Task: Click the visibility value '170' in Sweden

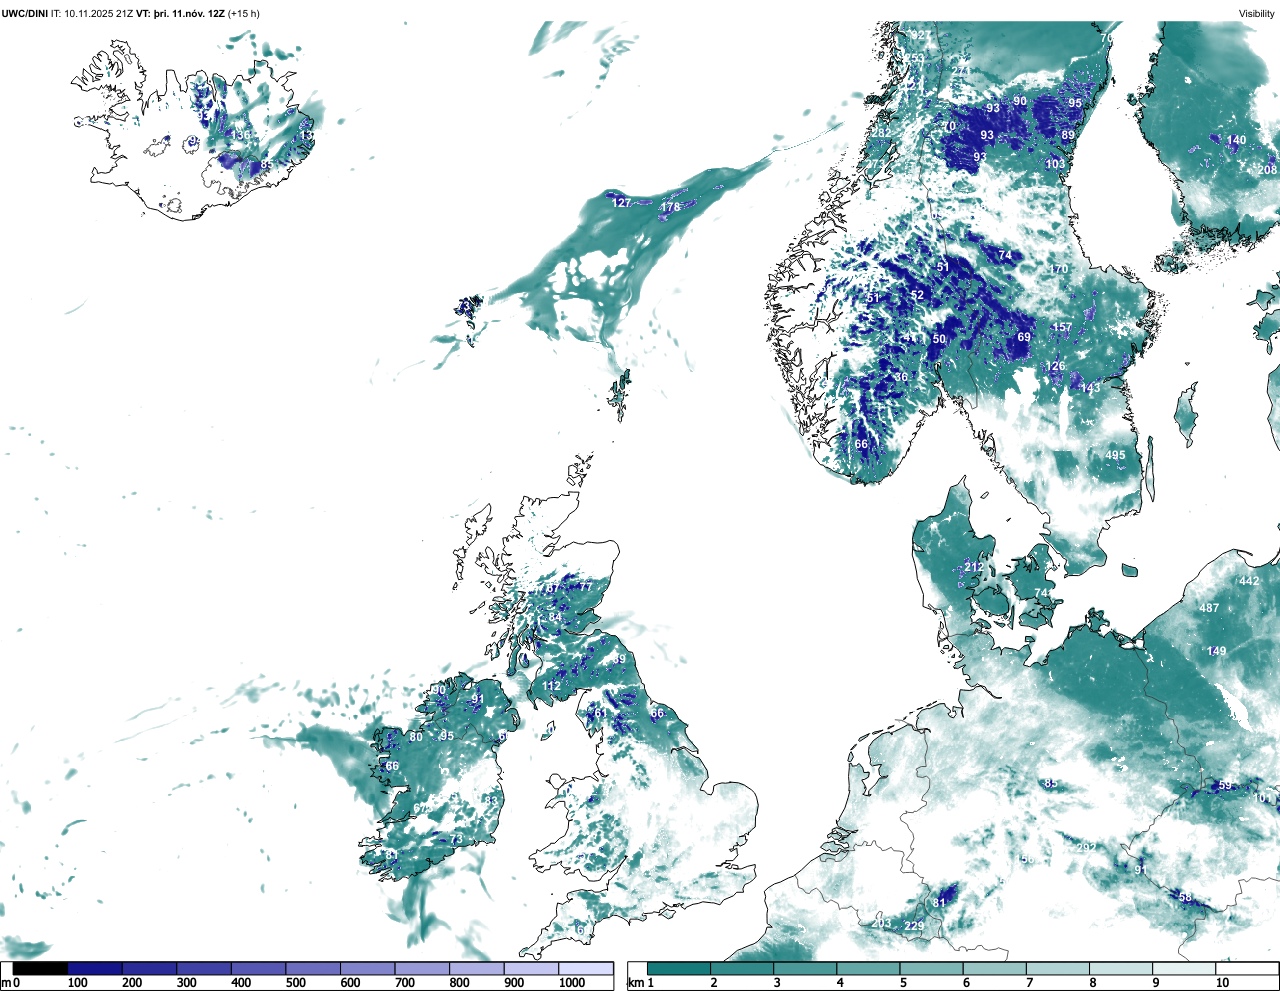Action: (x=1059, y=269)
